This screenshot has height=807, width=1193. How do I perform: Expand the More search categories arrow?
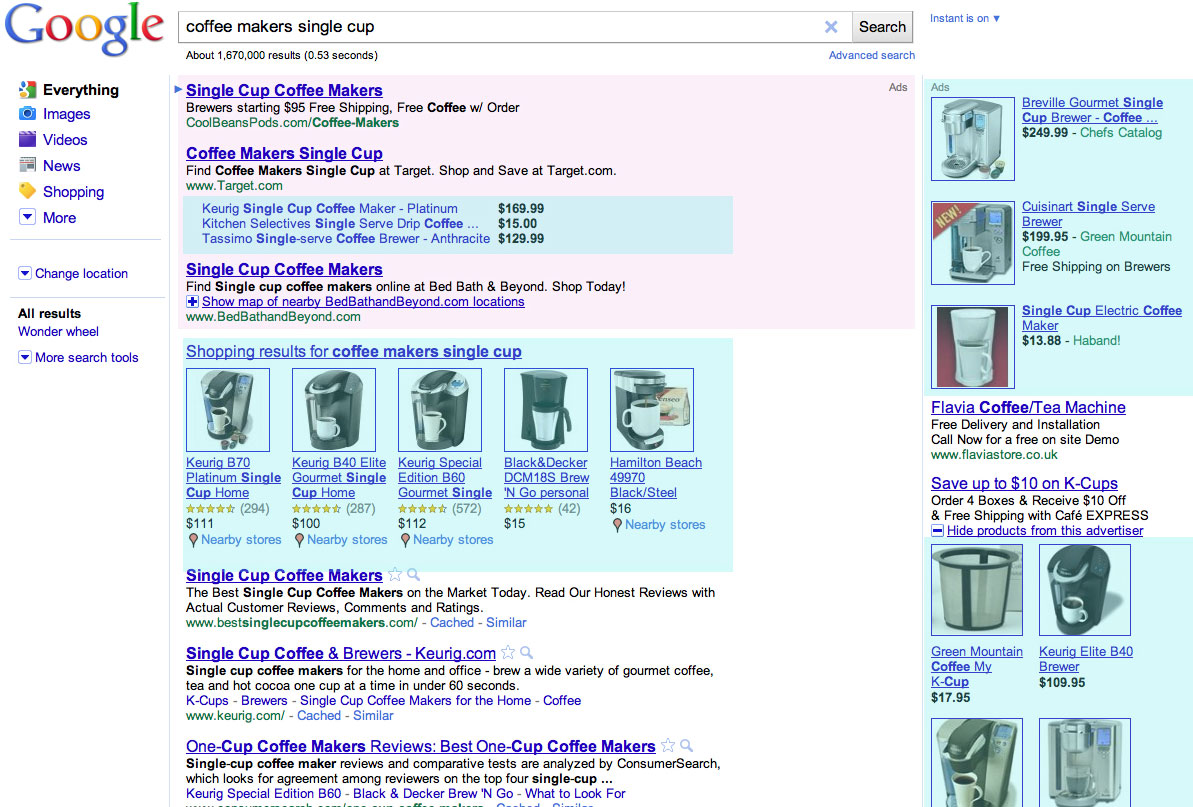click(x=27, y=217)
